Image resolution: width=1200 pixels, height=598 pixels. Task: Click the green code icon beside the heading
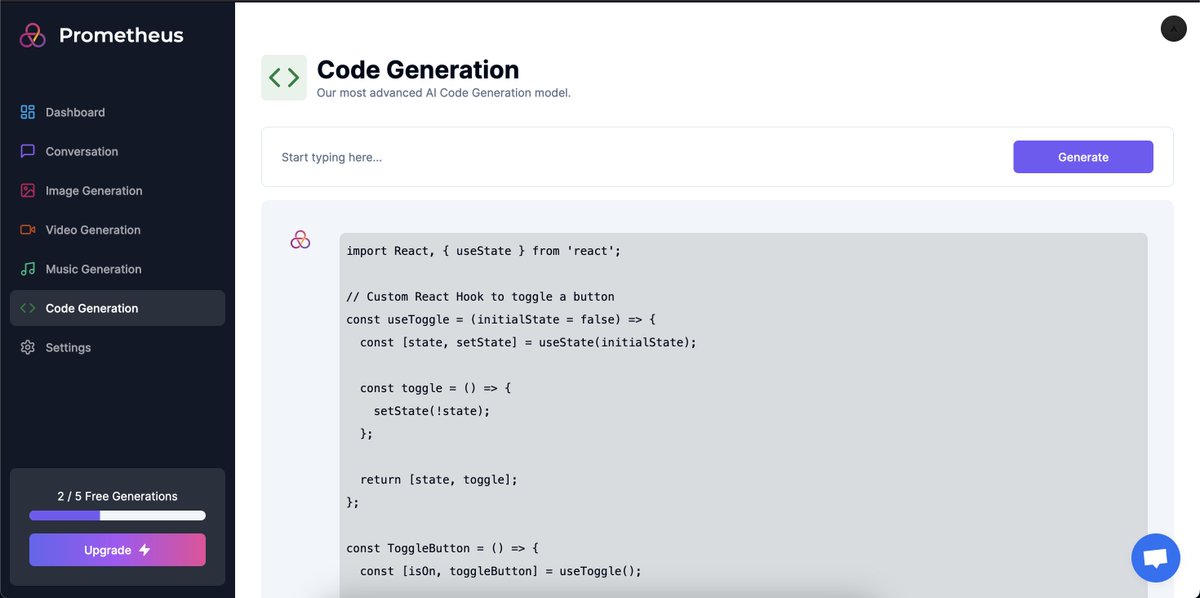[x=284, y=78]
